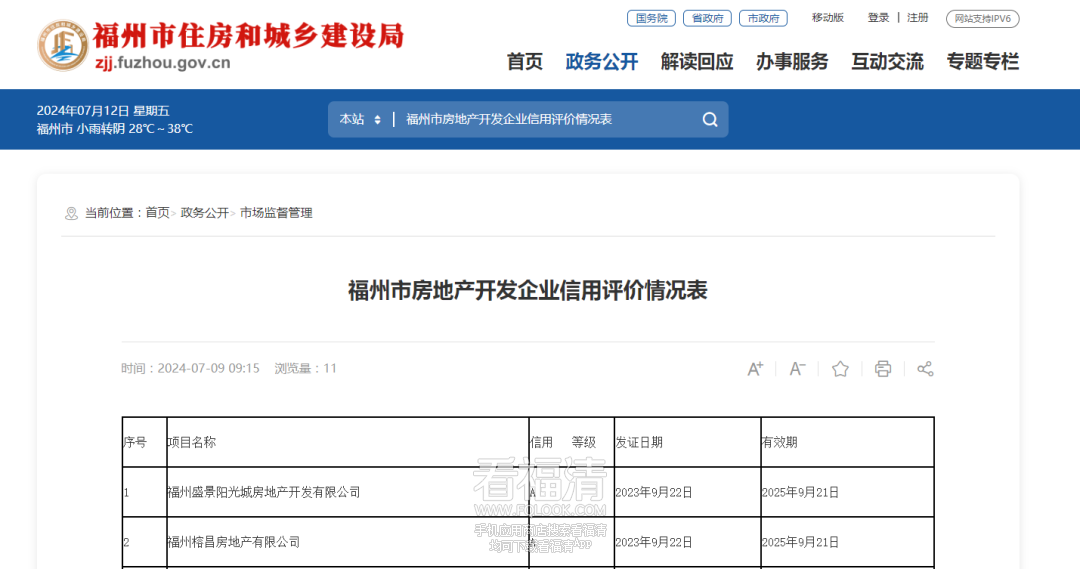
Task: Open 政务公开 in main navigation
Action: point(602,62)
